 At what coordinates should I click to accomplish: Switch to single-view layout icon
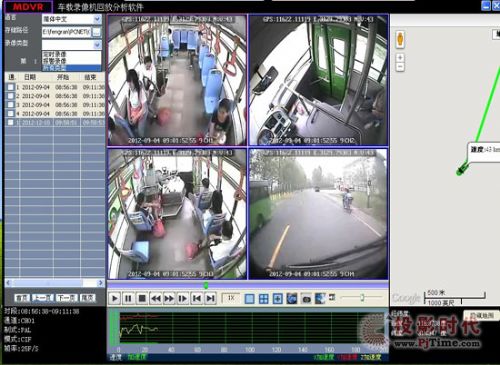(x=249, y=299)
